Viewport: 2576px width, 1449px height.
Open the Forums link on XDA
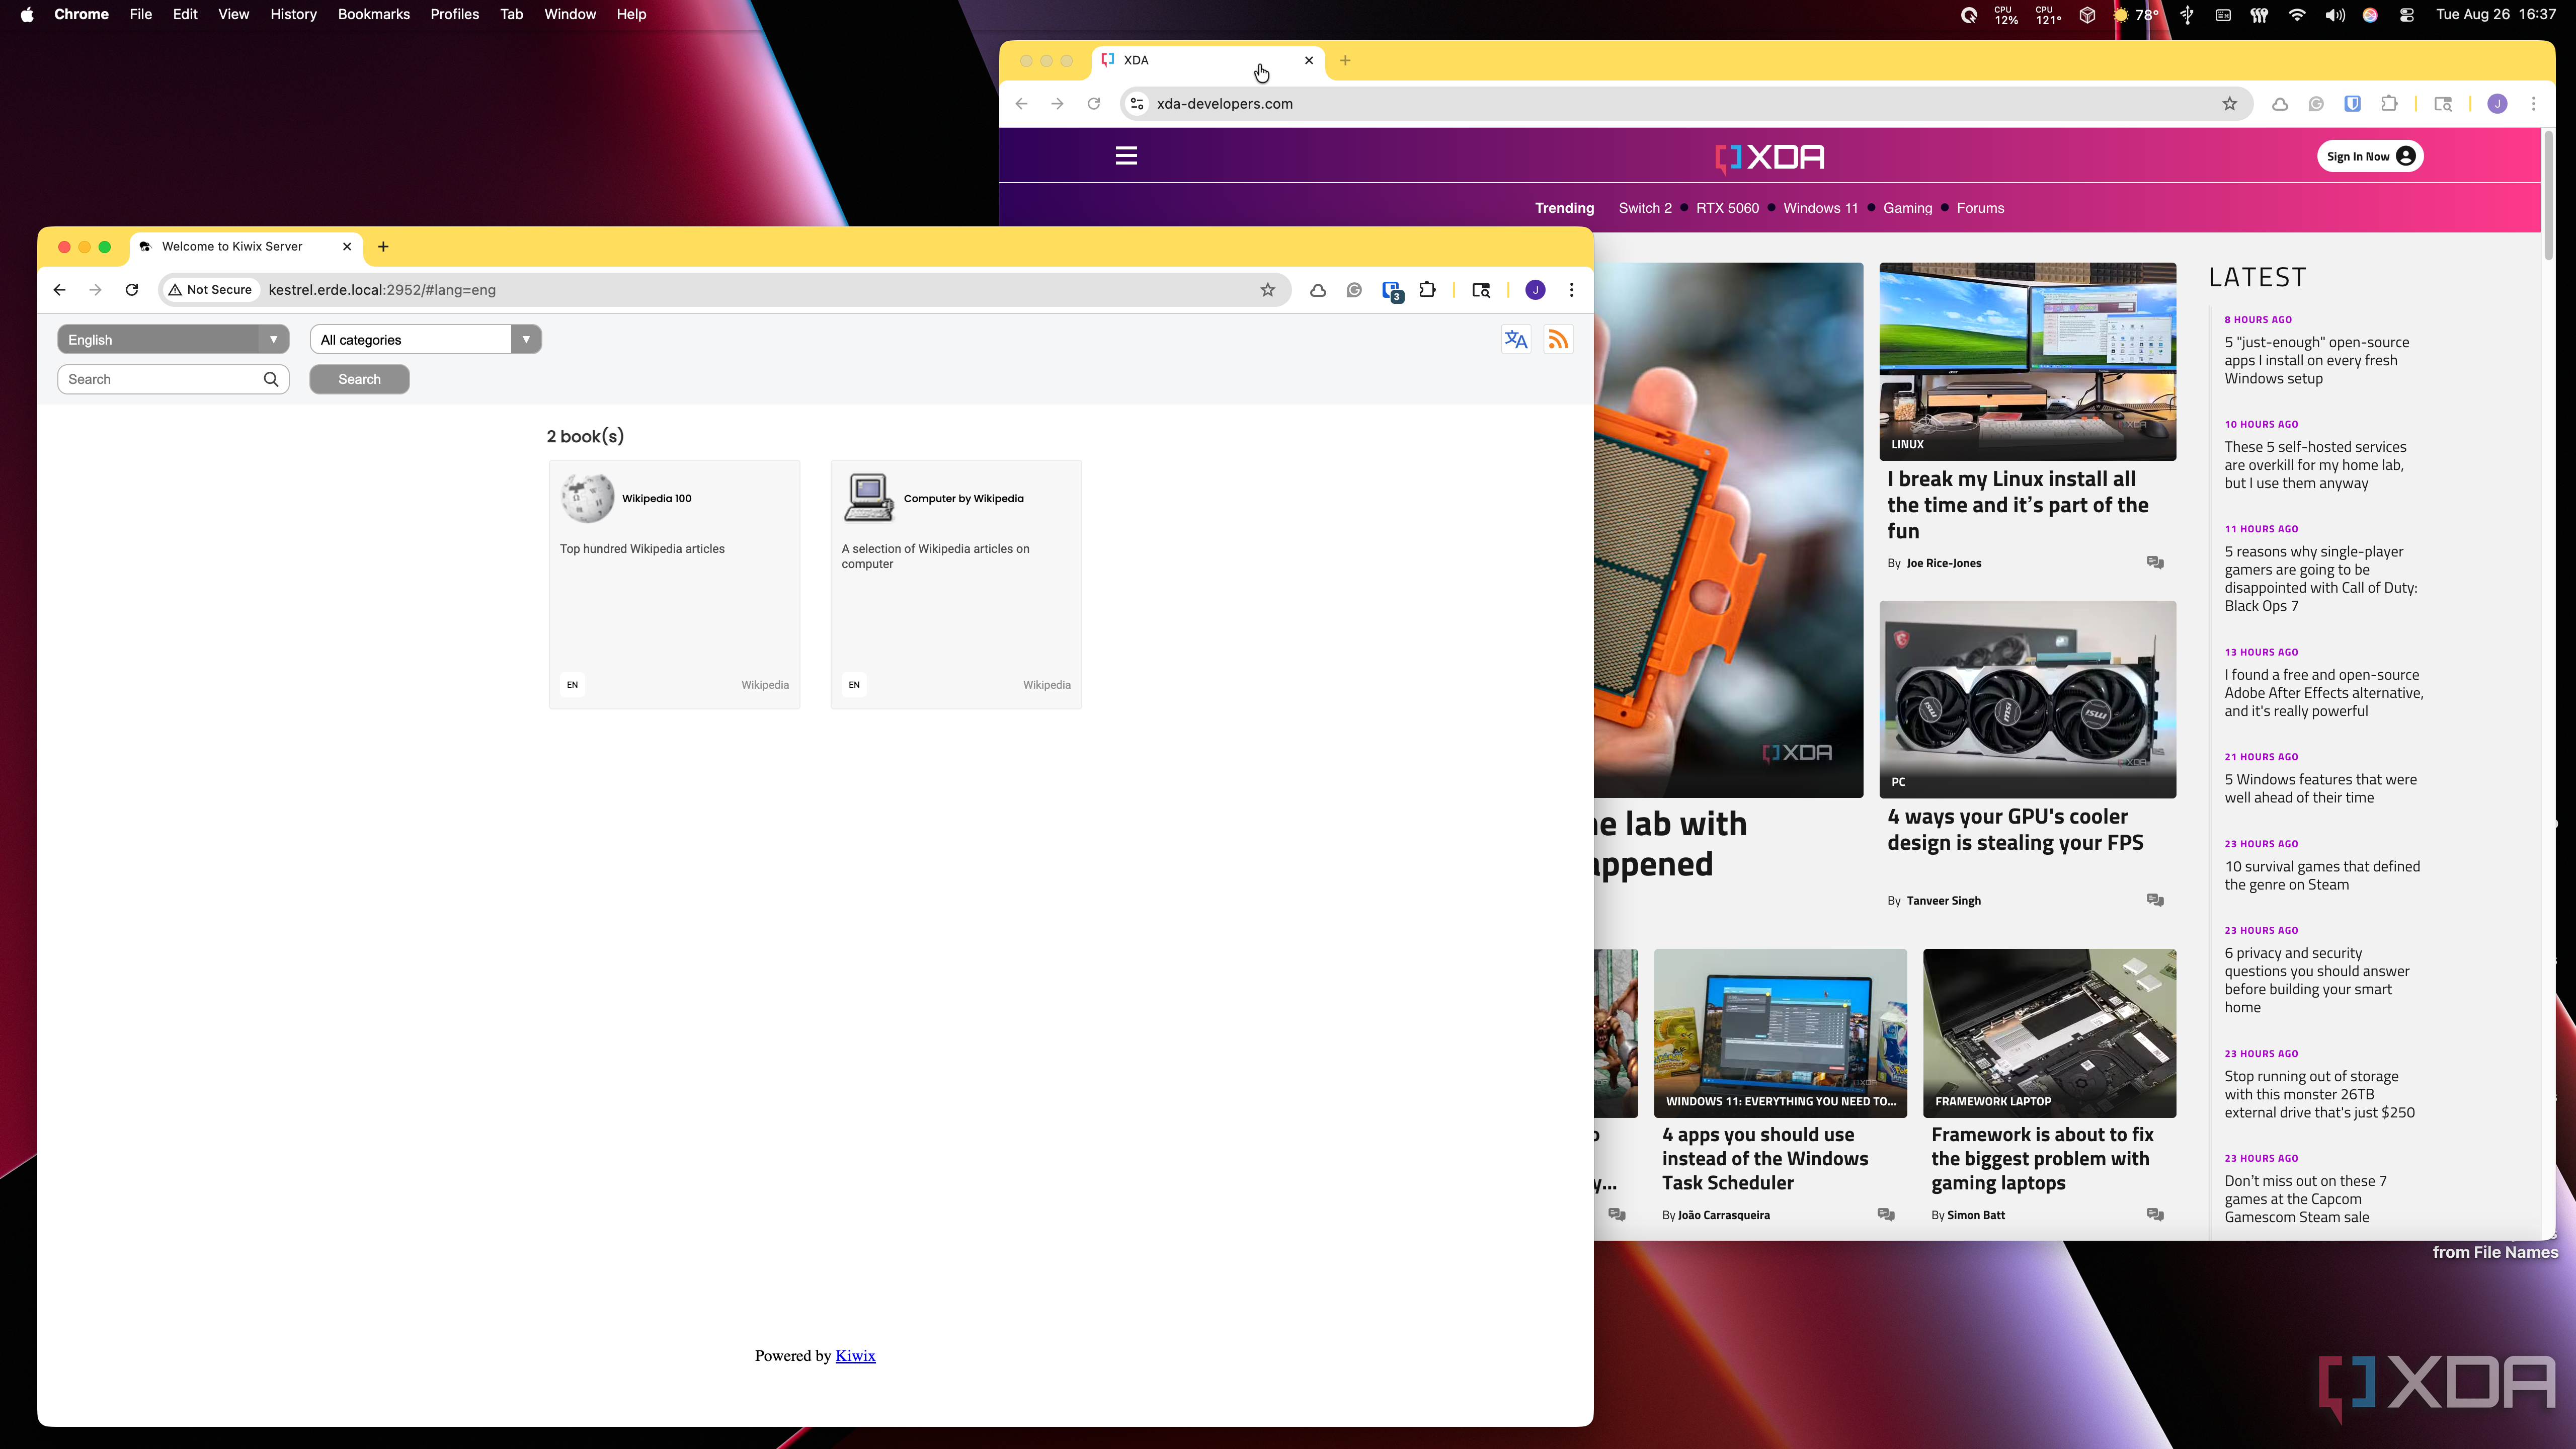[1980, 208]
